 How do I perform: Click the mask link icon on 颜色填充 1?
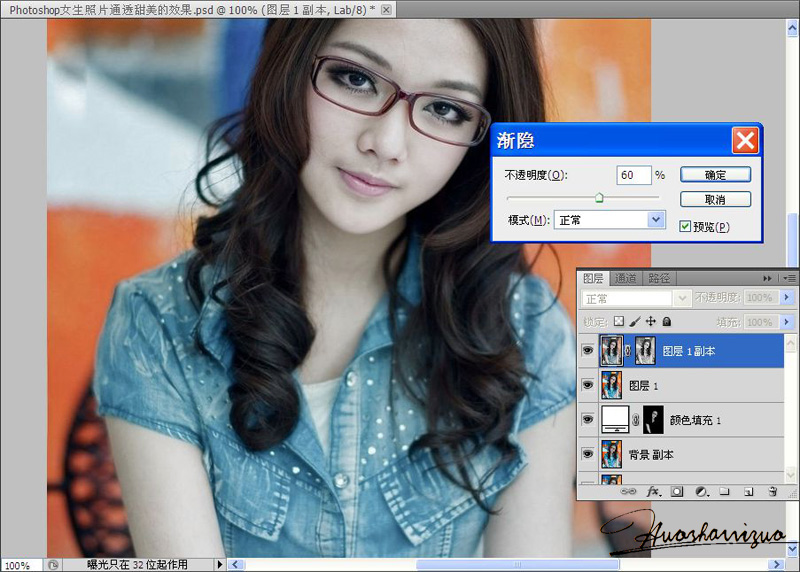pos(635,420)
